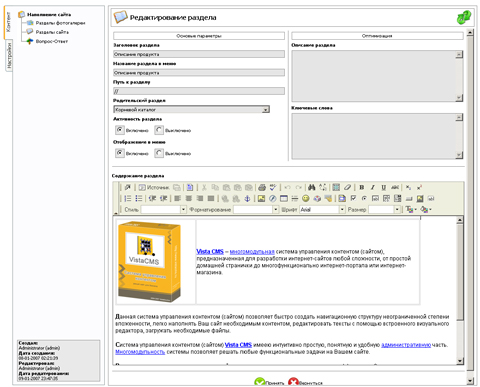
Task: Insert a horizontal rule line
Action: [x=295, y=199]
